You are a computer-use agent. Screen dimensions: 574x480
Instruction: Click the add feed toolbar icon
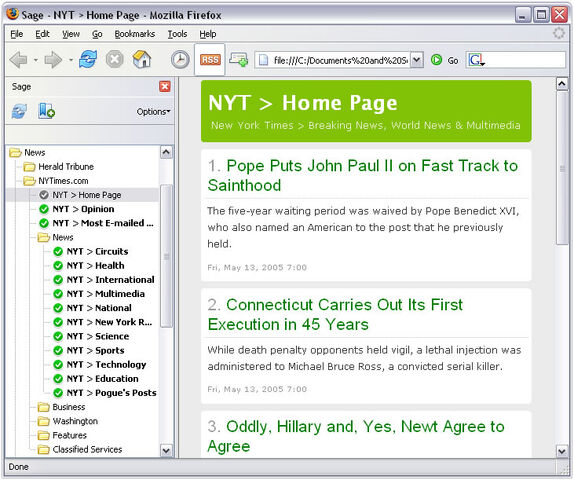coord(238,59)
